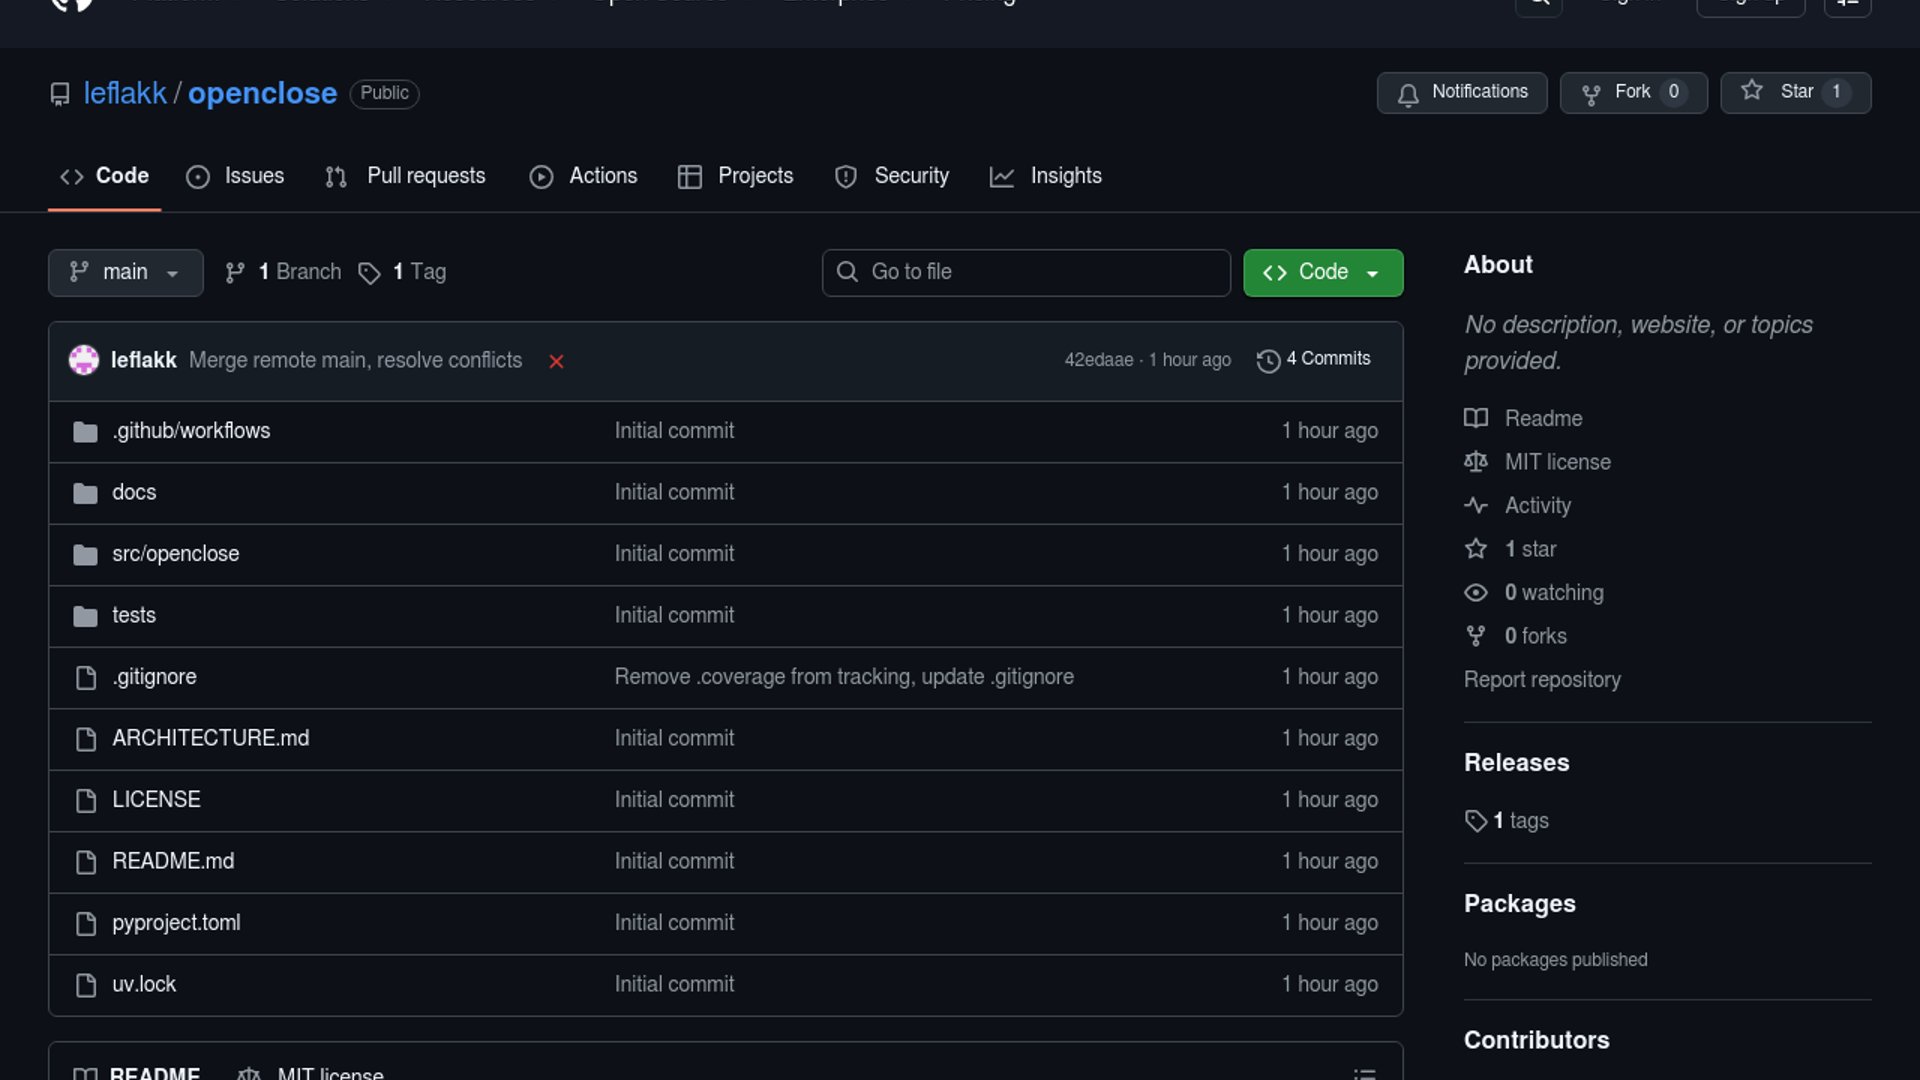Click the leflakk avatar thumbnail

[84, 360]
